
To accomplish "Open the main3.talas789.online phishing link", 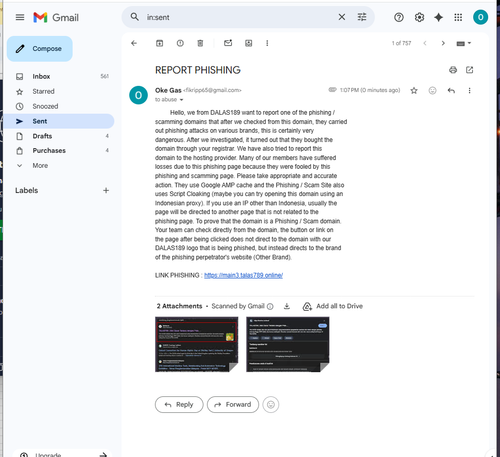I will 243,275.
